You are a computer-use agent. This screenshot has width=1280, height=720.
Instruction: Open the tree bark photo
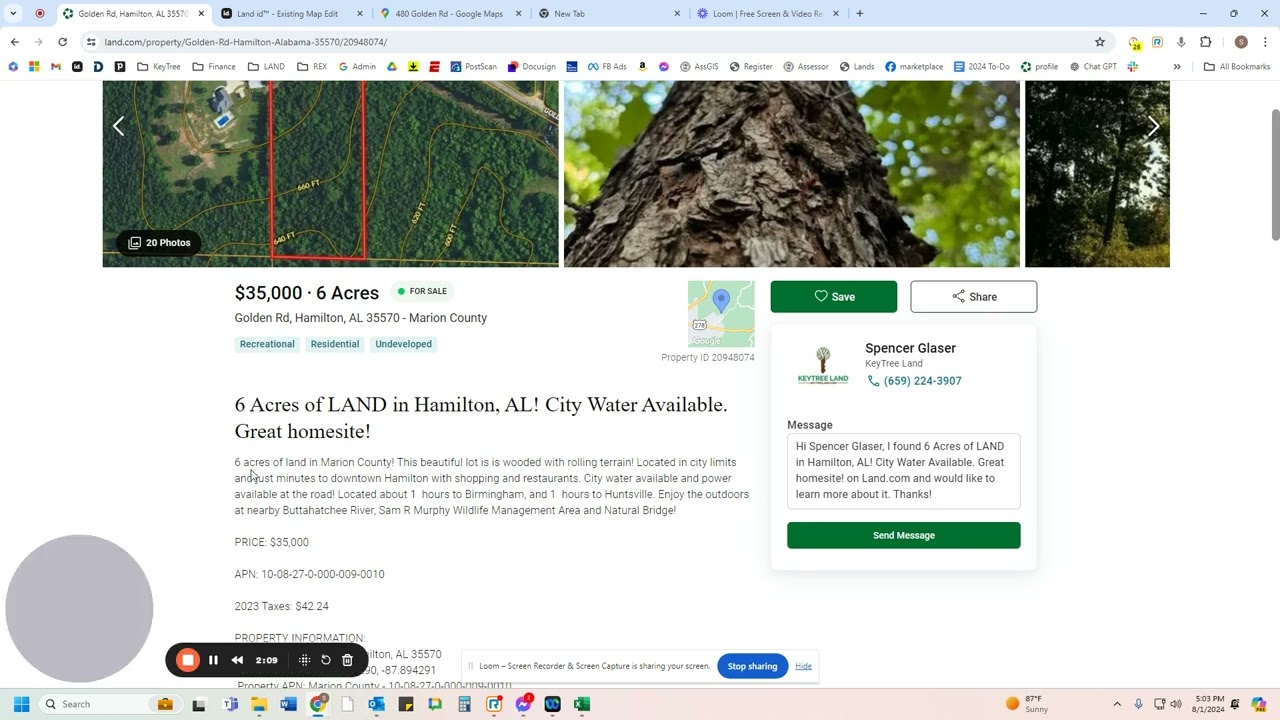[792, 174]
